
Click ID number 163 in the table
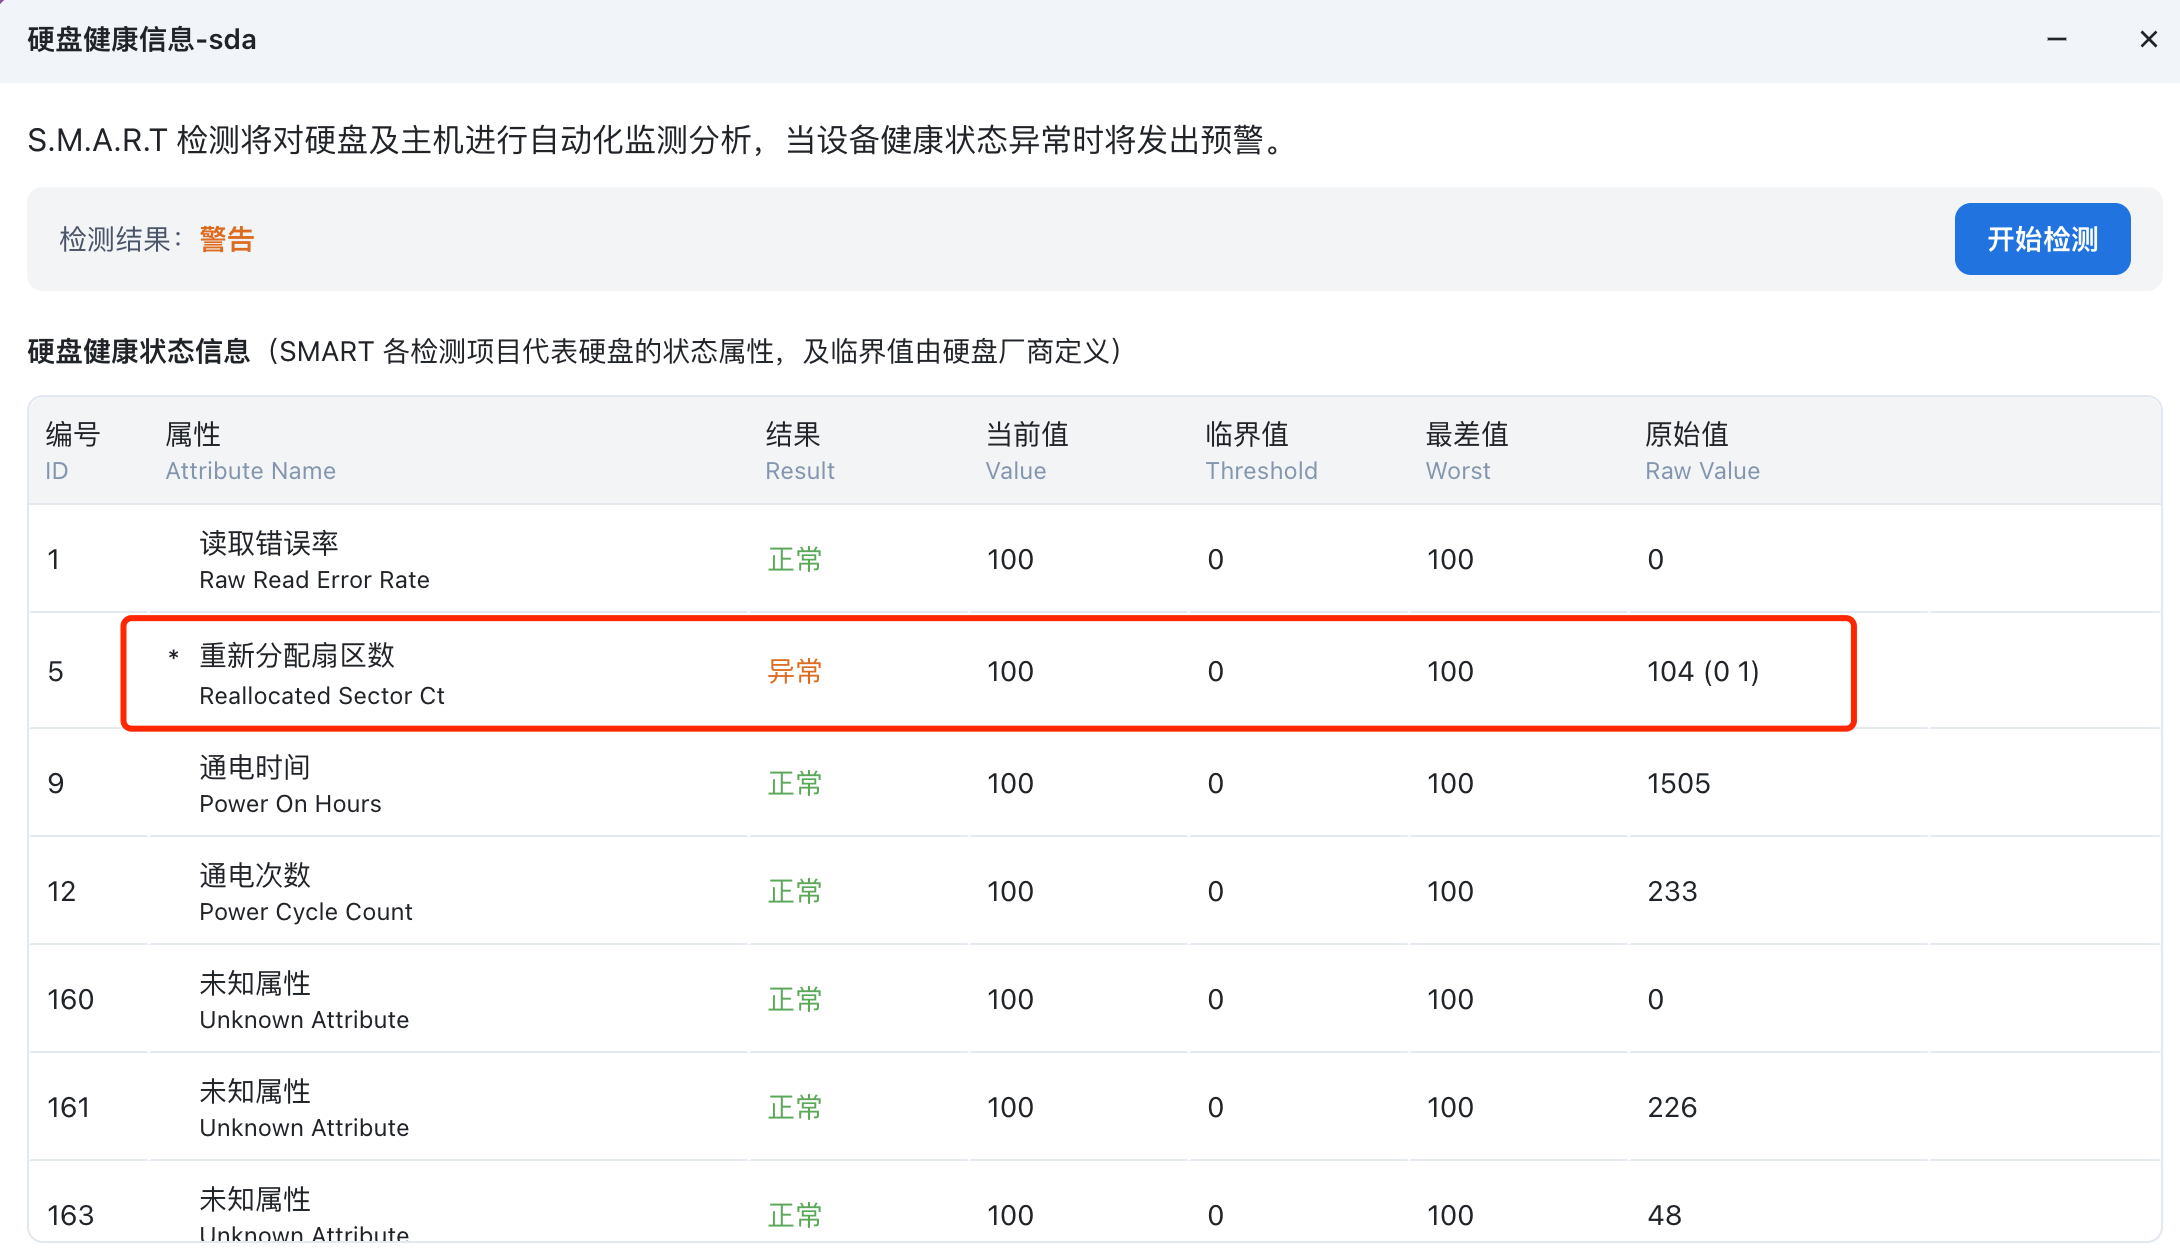tap(71, 1215)
